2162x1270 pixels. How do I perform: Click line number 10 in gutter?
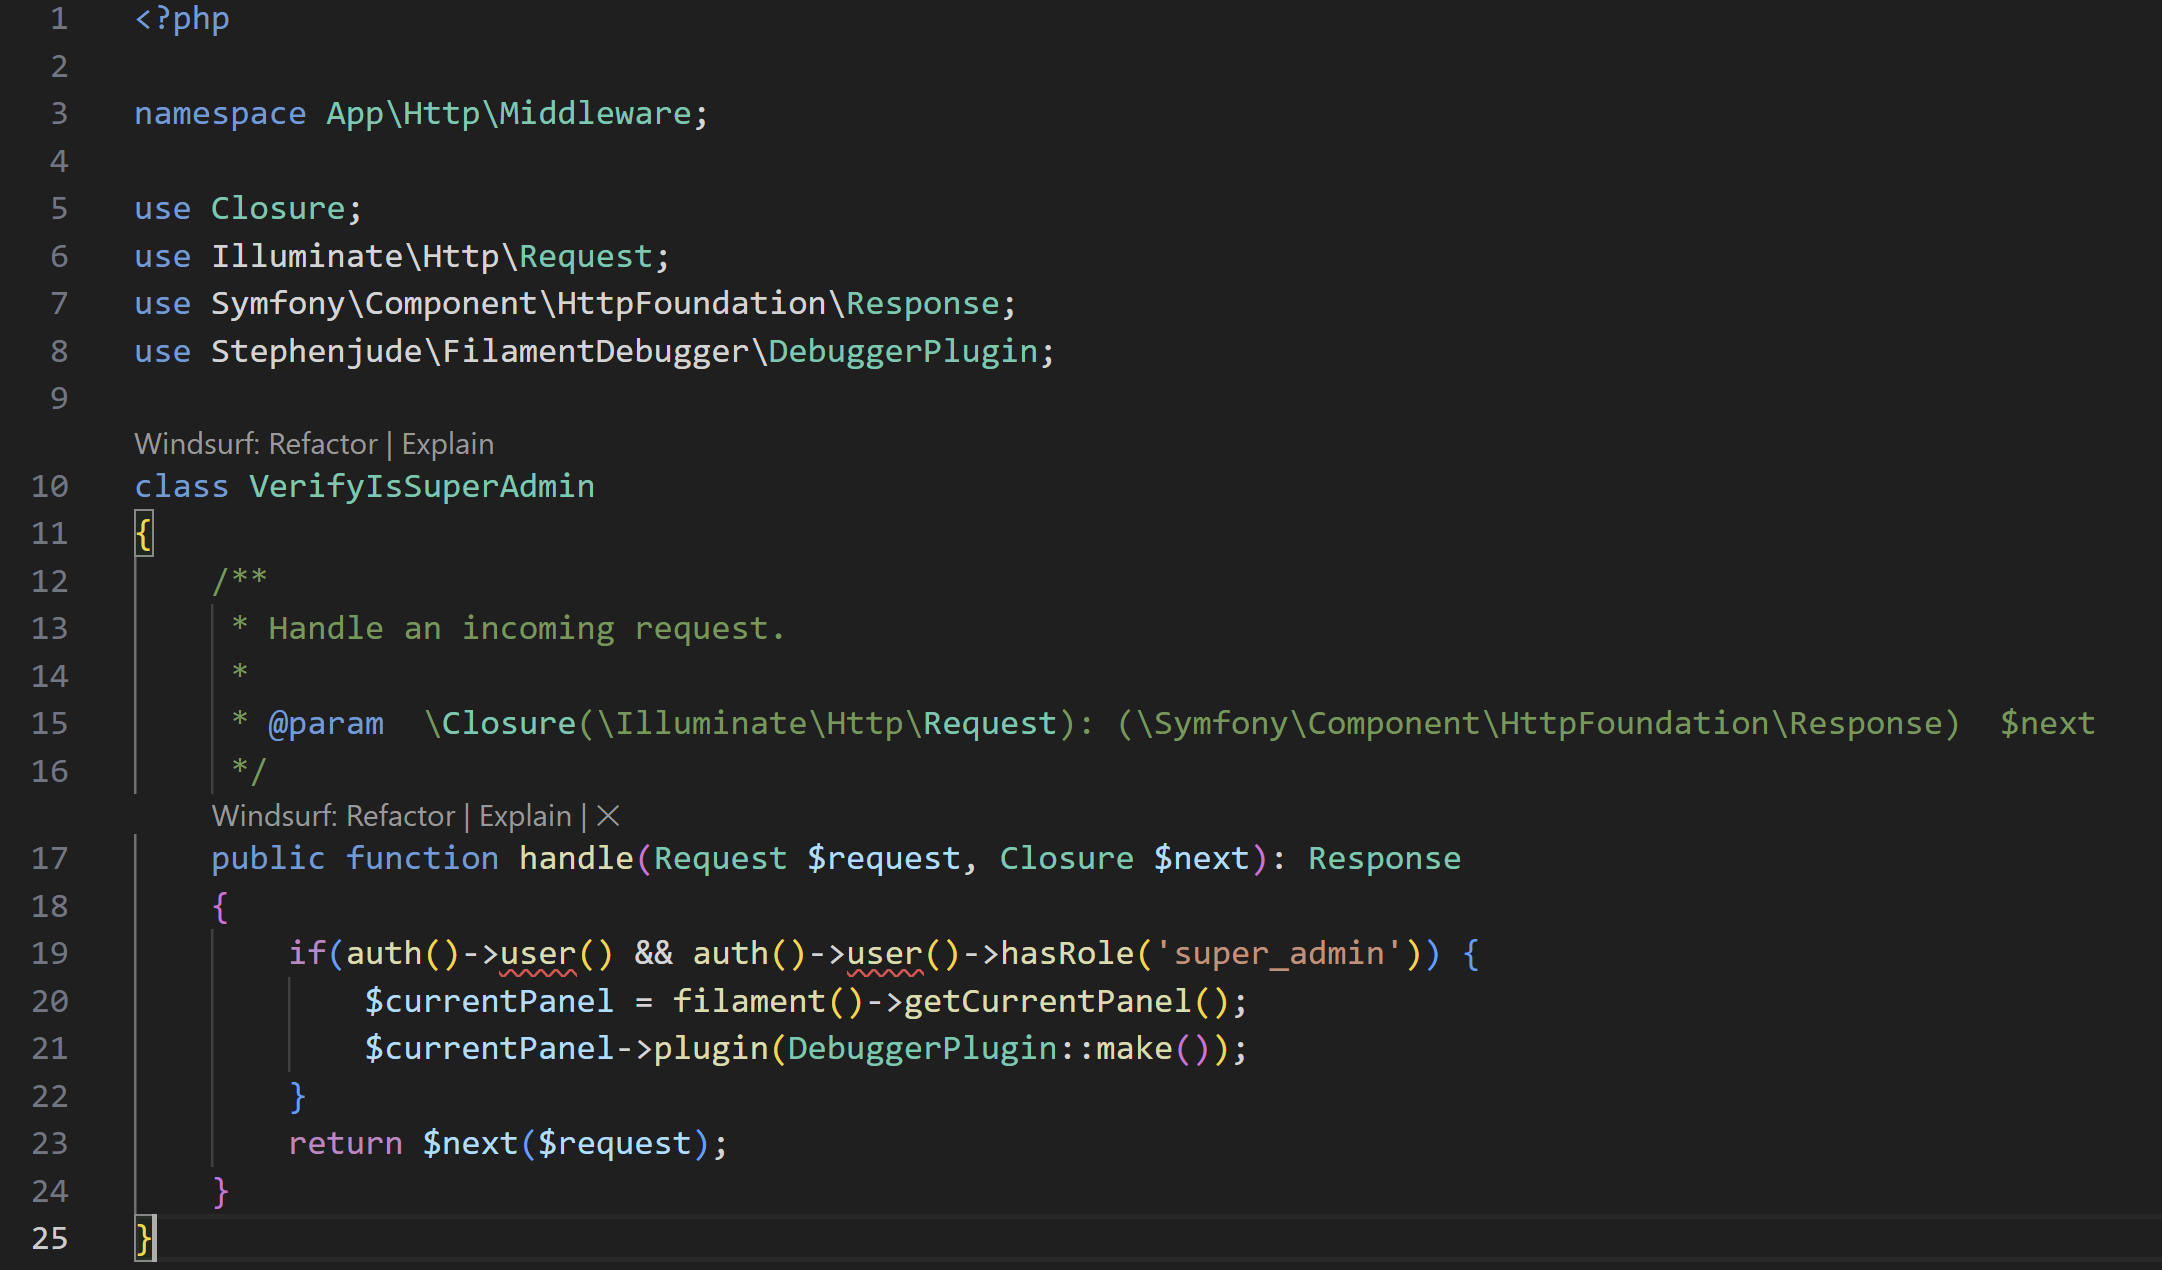click(49, 486)
